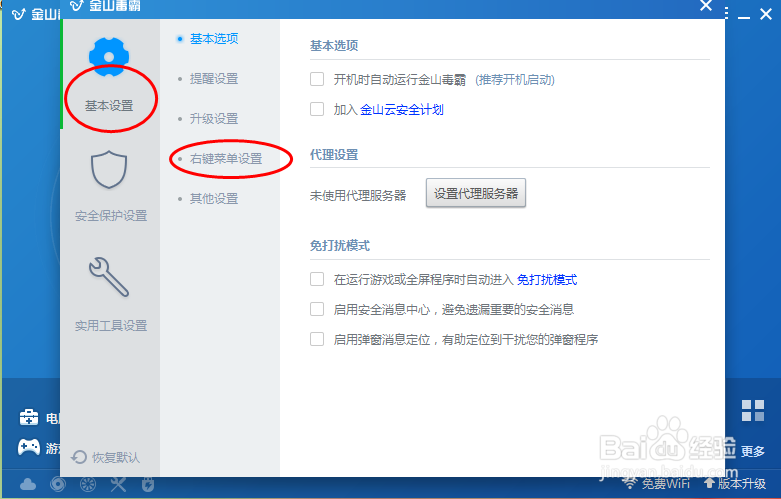Click the 版本升级 label
This screenshot has height=499, width=781.
(x=742, y=483)
